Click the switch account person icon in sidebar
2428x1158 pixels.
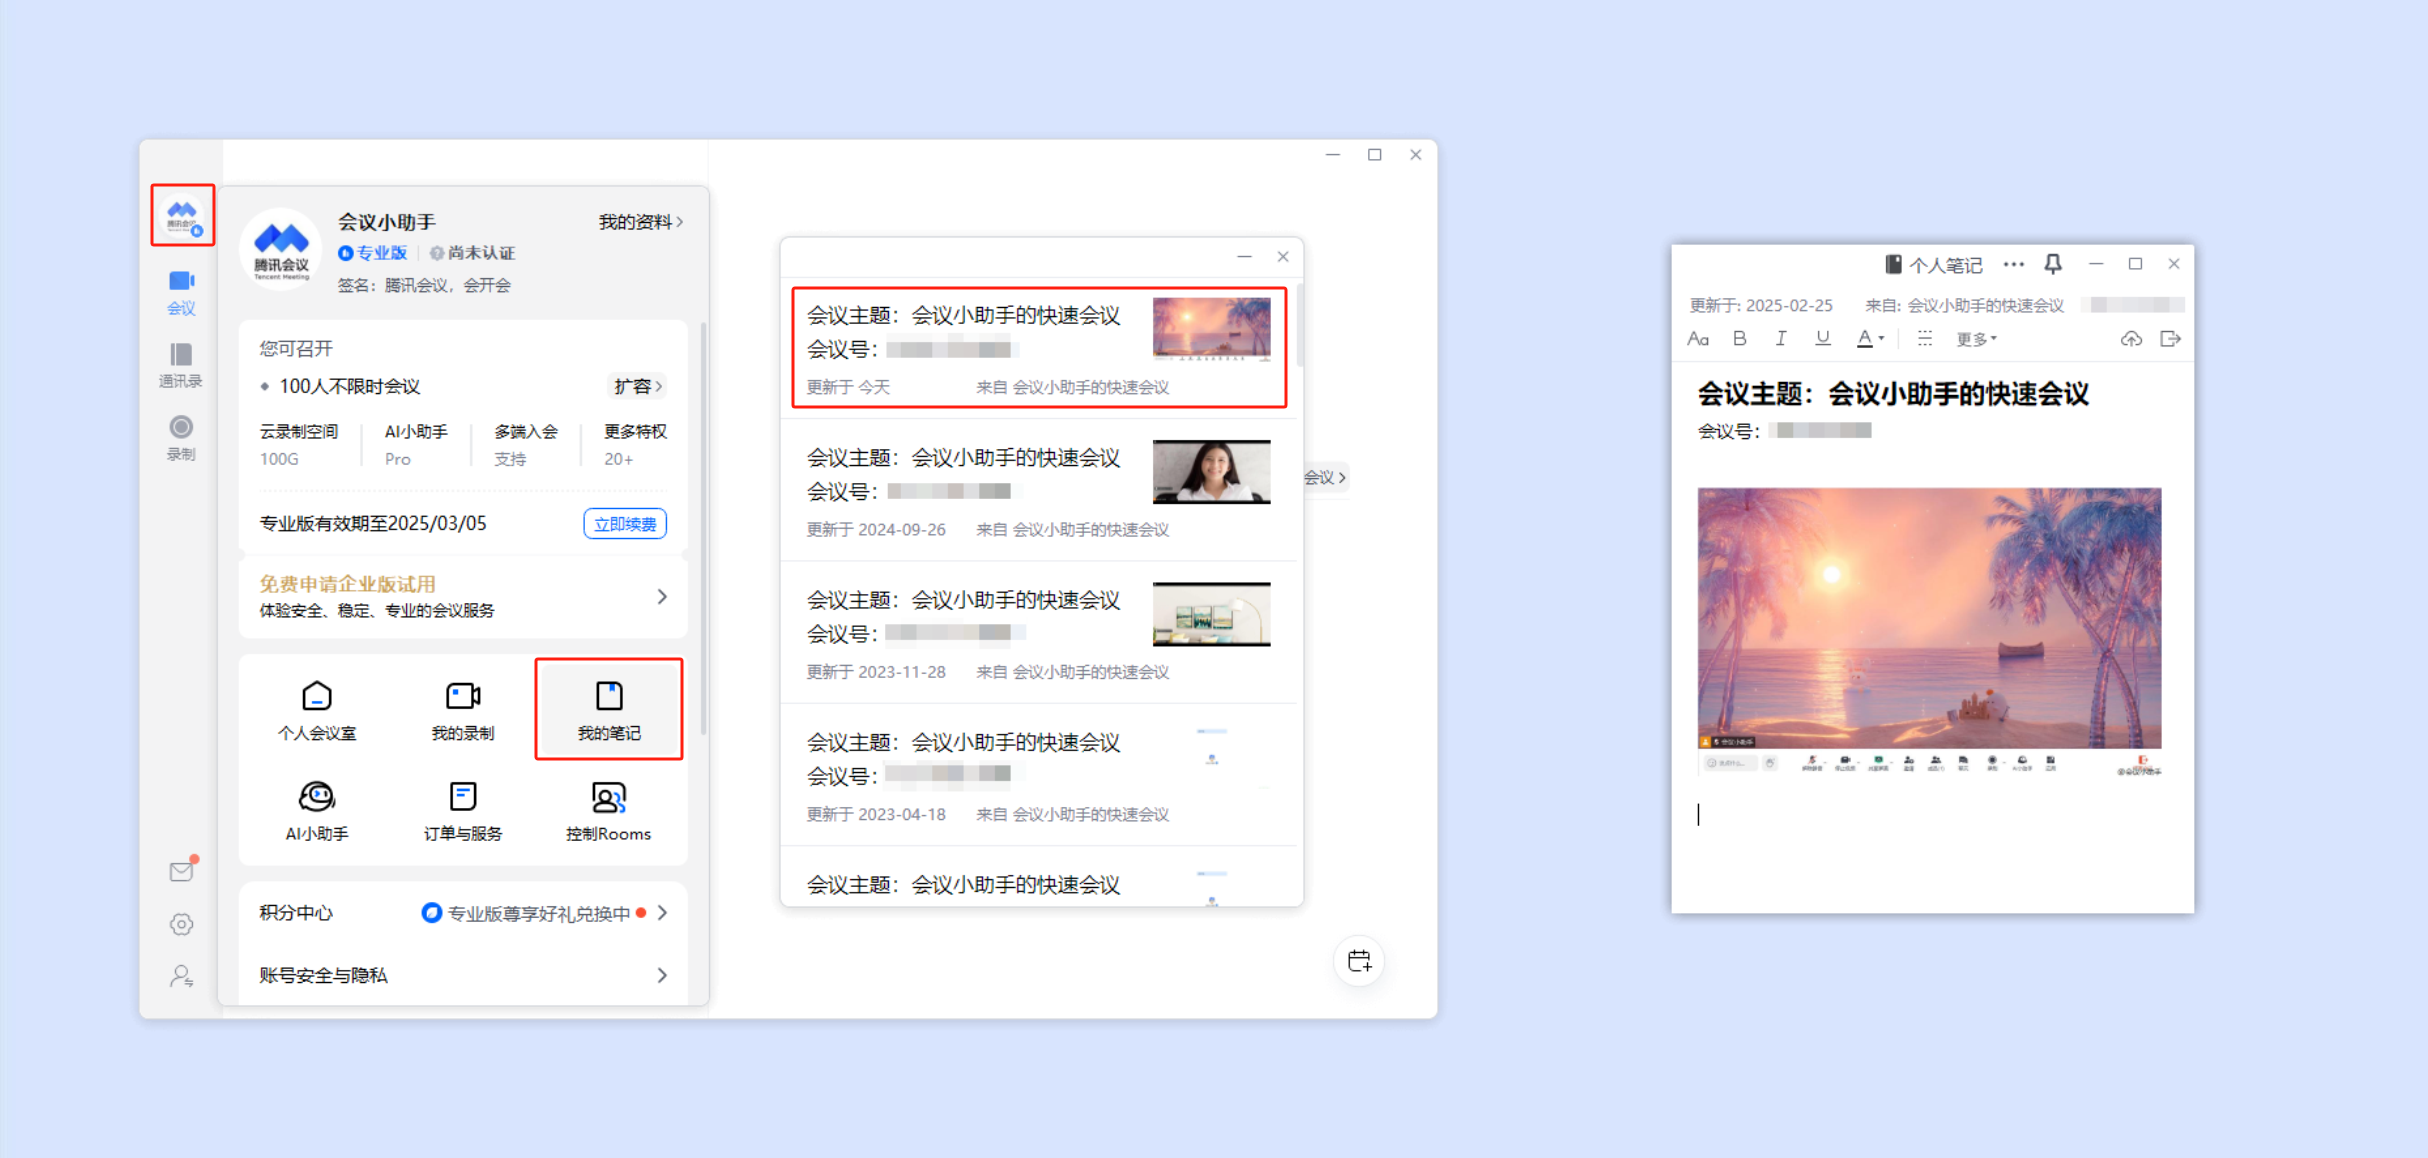point(181,976)
